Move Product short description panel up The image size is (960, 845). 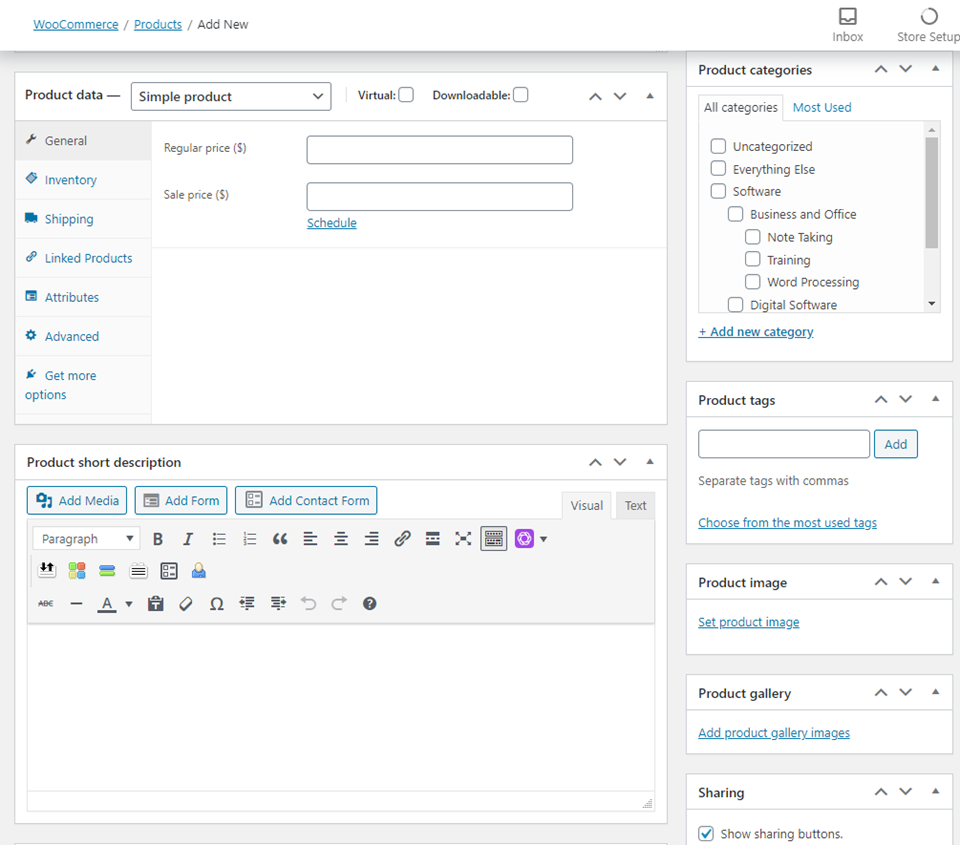click(x=595, y=462)
